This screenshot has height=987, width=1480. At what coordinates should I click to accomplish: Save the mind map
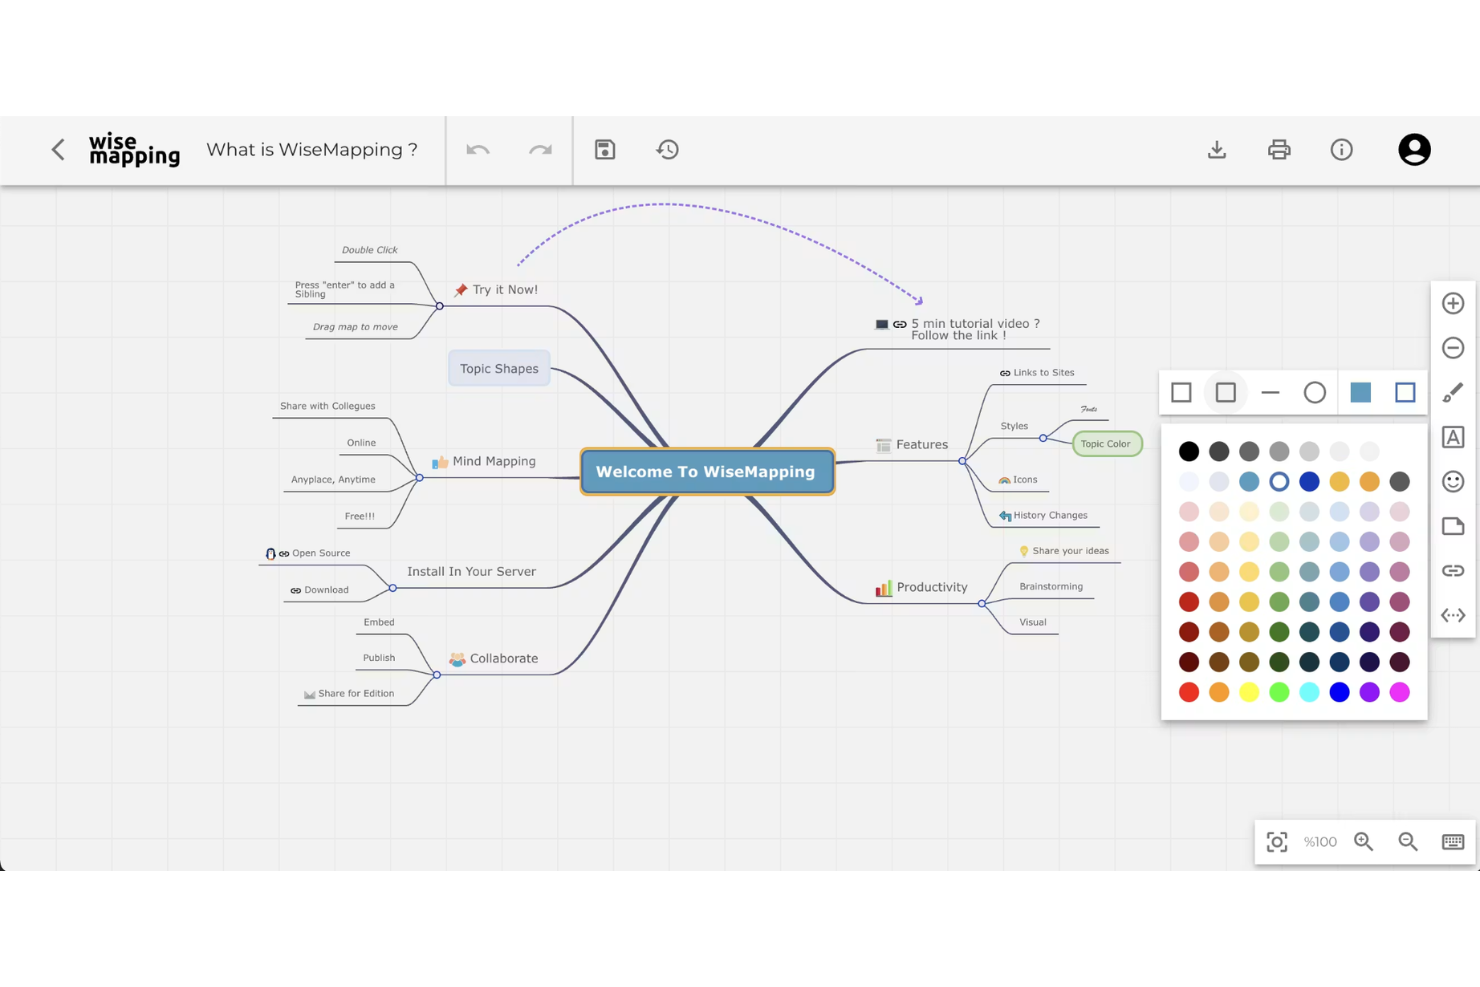[605, 150]
